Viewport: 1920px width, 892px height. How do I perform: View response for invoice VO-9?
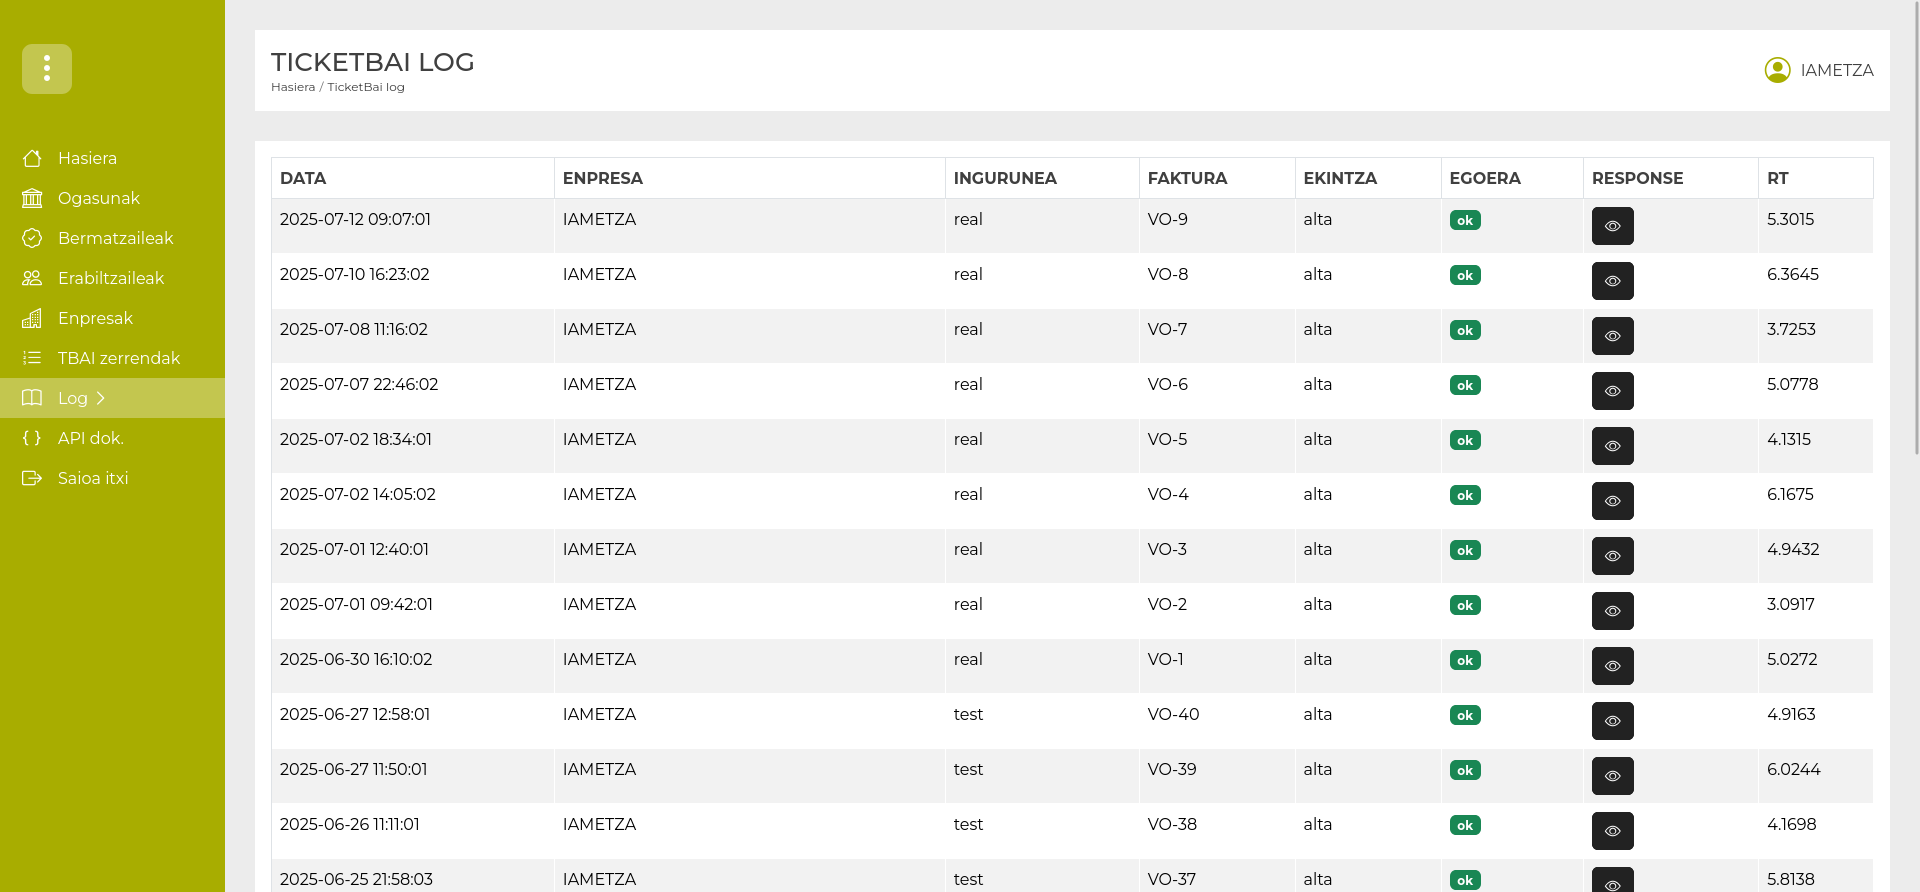coord(1612,226)
